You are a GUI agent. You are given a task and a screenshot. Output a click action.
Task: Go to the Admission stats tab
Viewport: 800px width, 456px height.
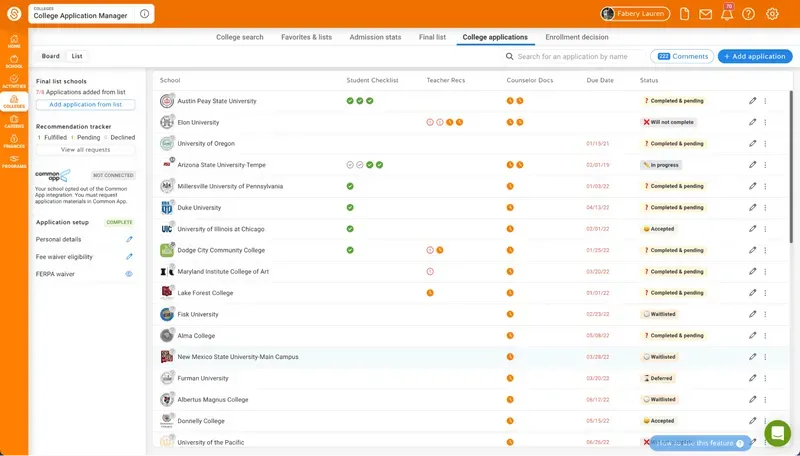(x=376, y=37)
